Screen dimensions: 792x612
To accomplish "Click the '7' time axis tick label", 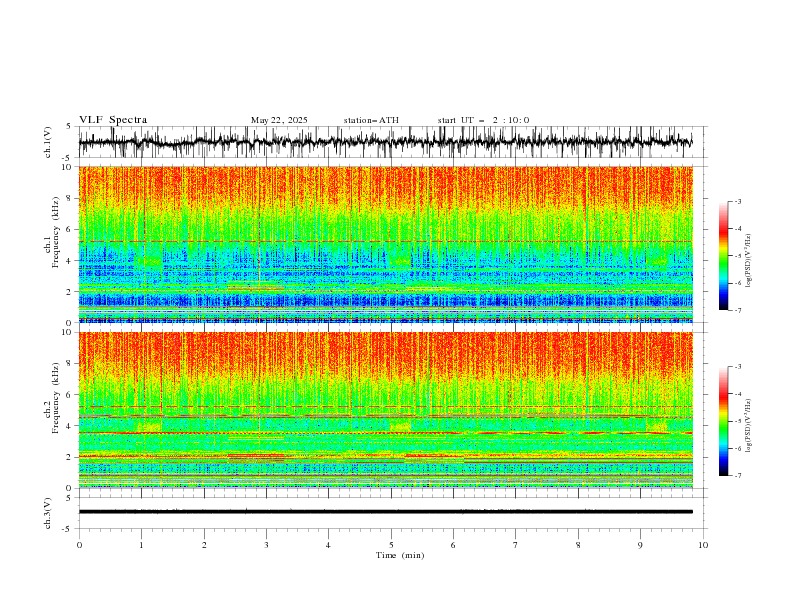I will click(x=516, y=545).
